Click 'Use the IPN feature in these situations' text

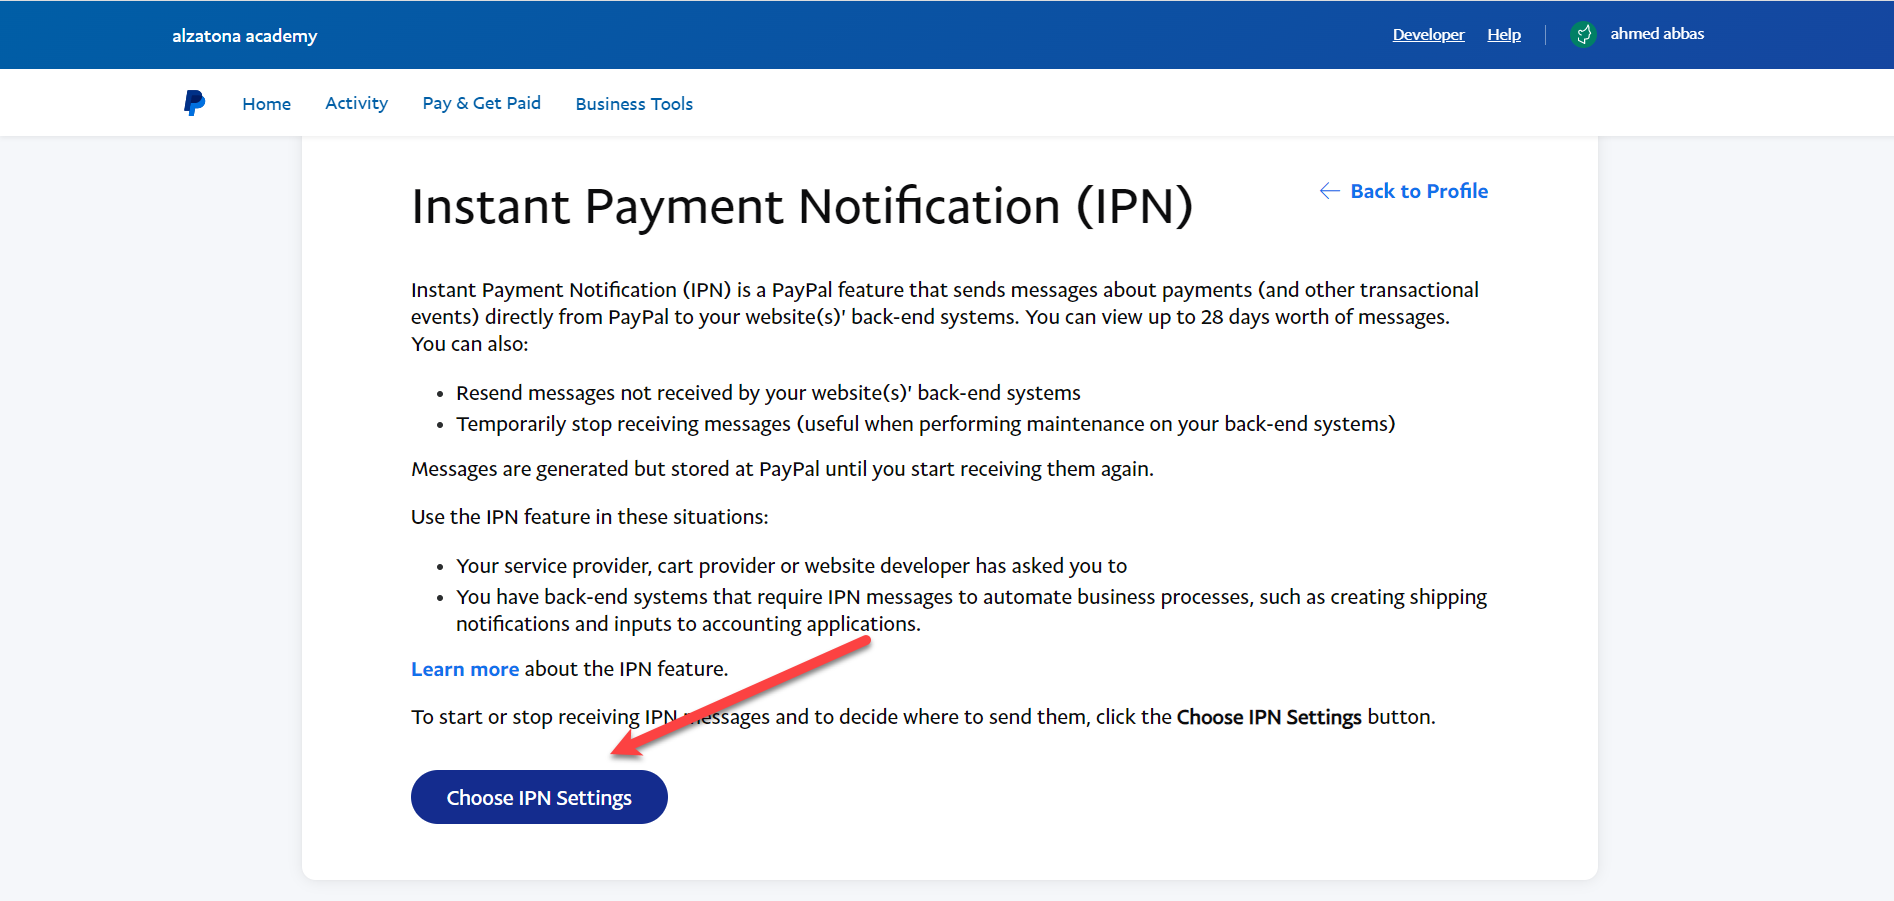tap(590, 517)
